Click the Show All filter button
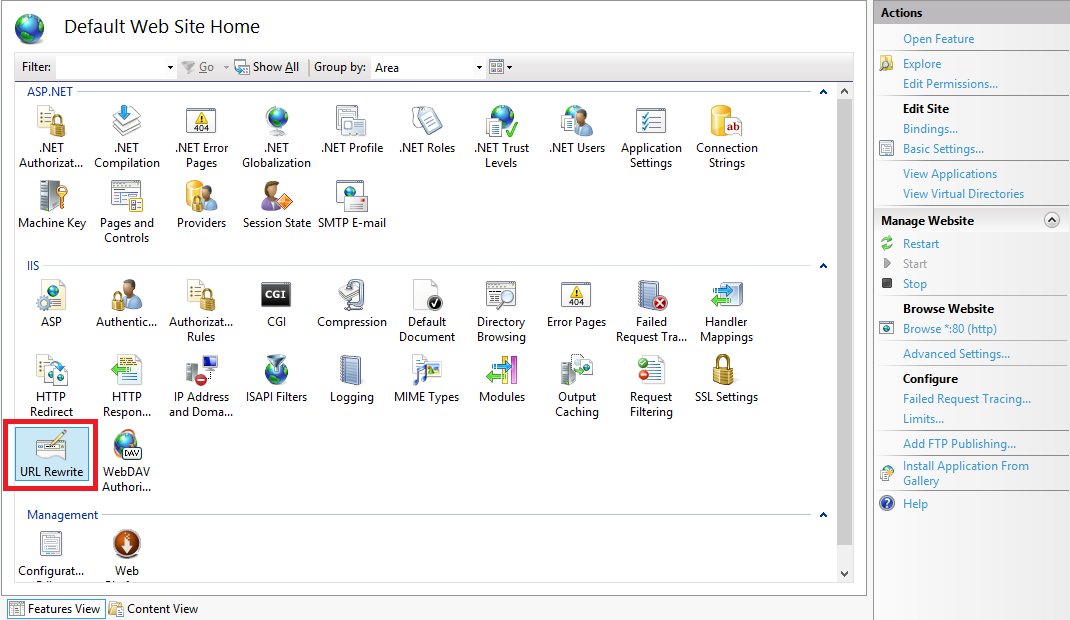The width and height of the screenshot is (1070, 620). [267, 67]
